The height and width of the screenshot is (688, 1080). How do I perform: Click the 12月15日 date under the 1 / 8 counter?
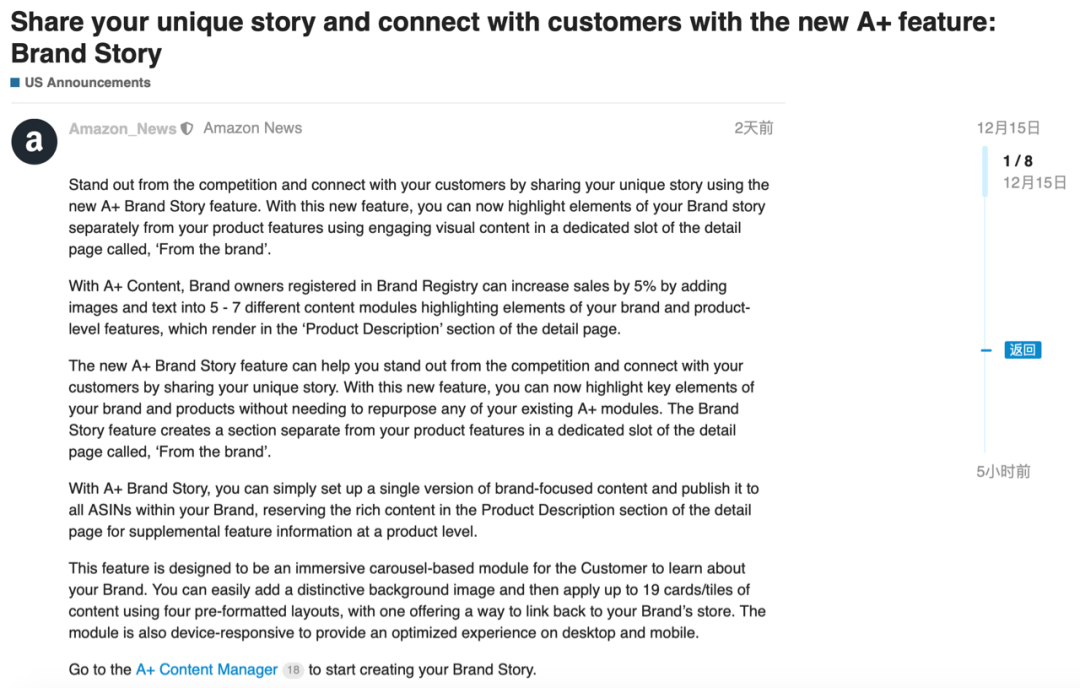(x=1035, y=183)
